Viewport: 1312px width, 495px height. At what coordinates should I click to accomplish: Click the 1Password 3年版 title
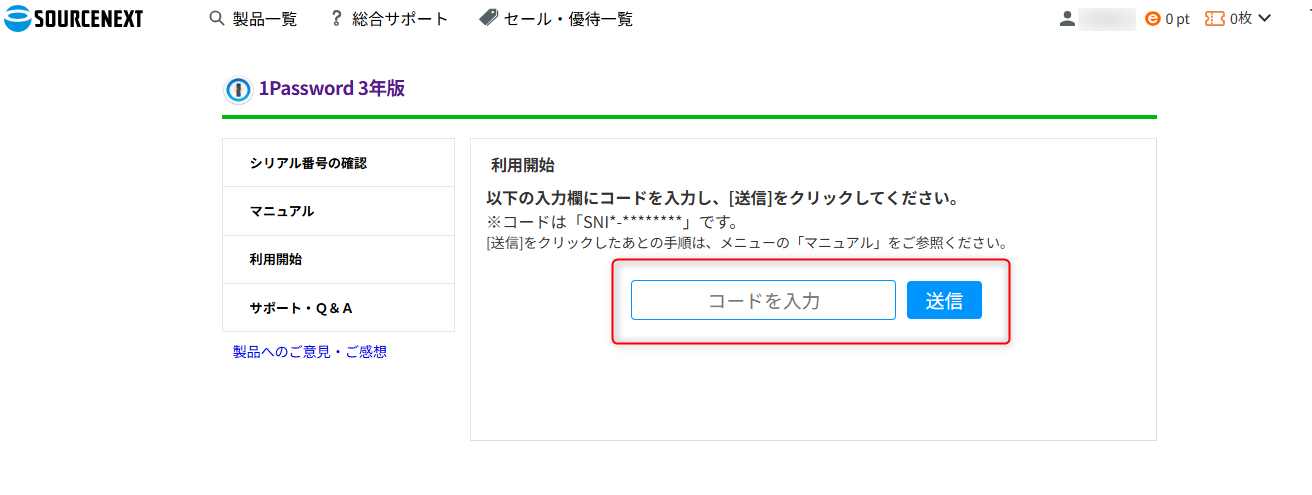click(x=332, y=88)
